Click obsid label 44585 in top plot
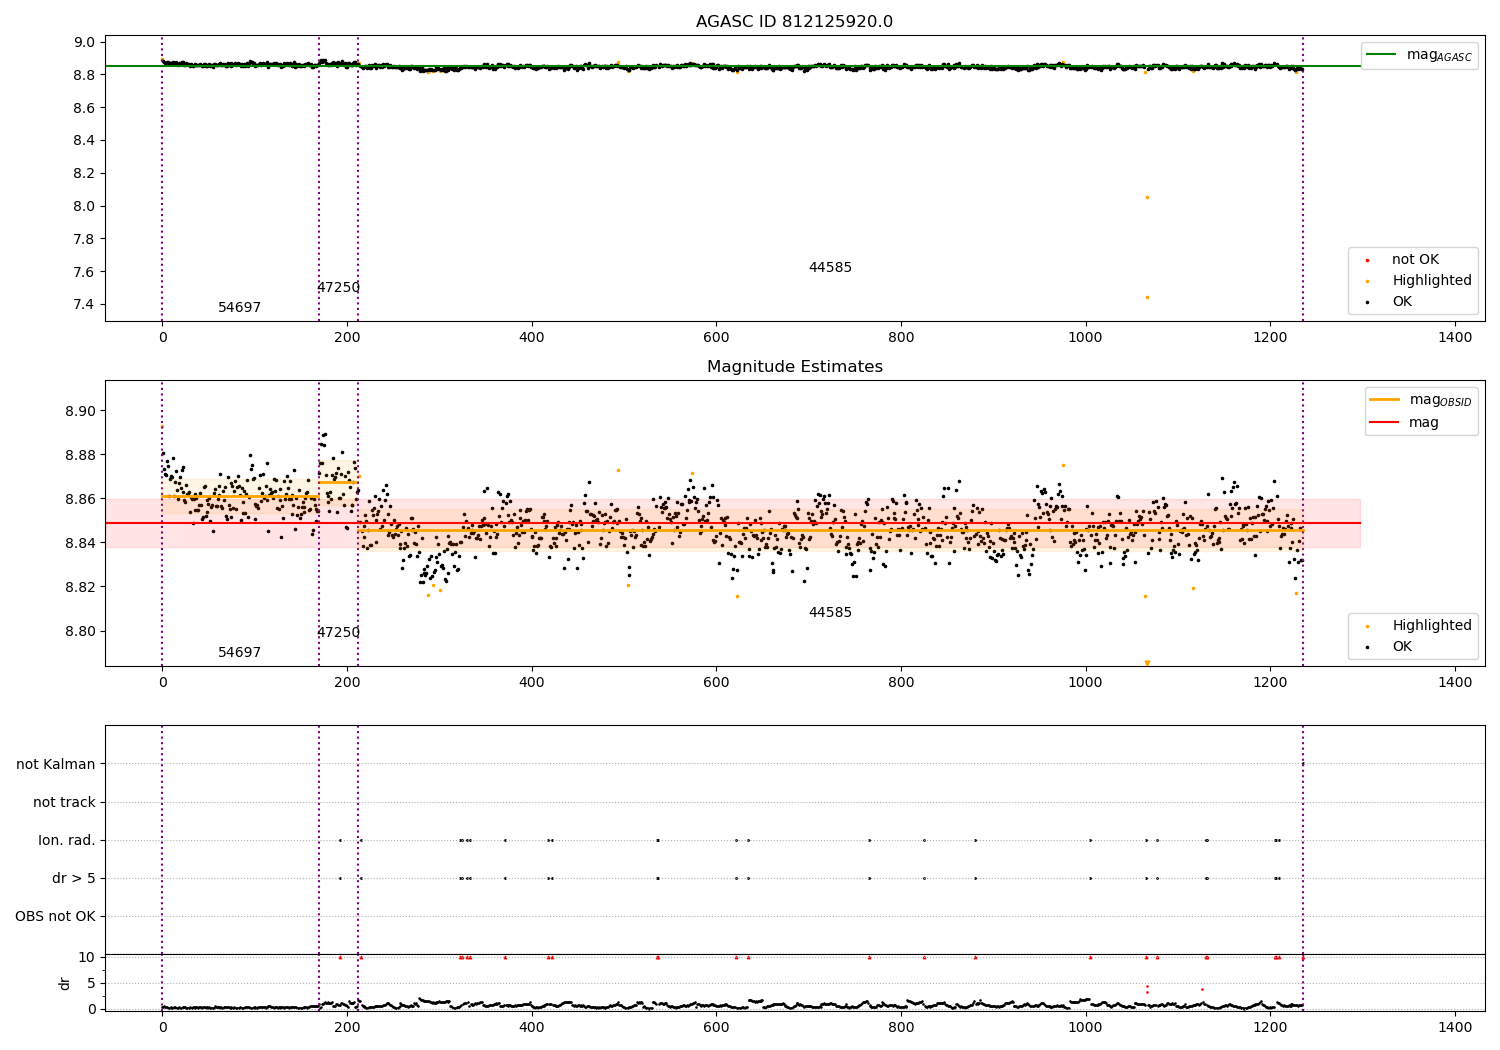The width and height of the screenshot is (1500, 1050). (830, 268)
